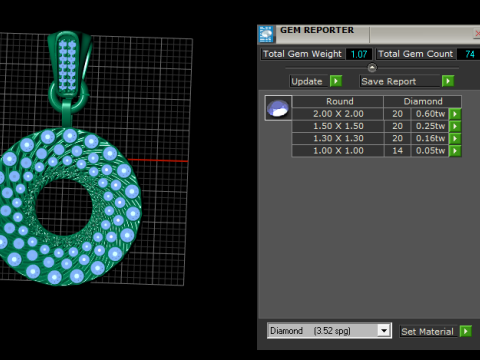Select the 2.00 X 2.00 size cell
Viewport: 480px width, 360px height.
tap(338, 114)
